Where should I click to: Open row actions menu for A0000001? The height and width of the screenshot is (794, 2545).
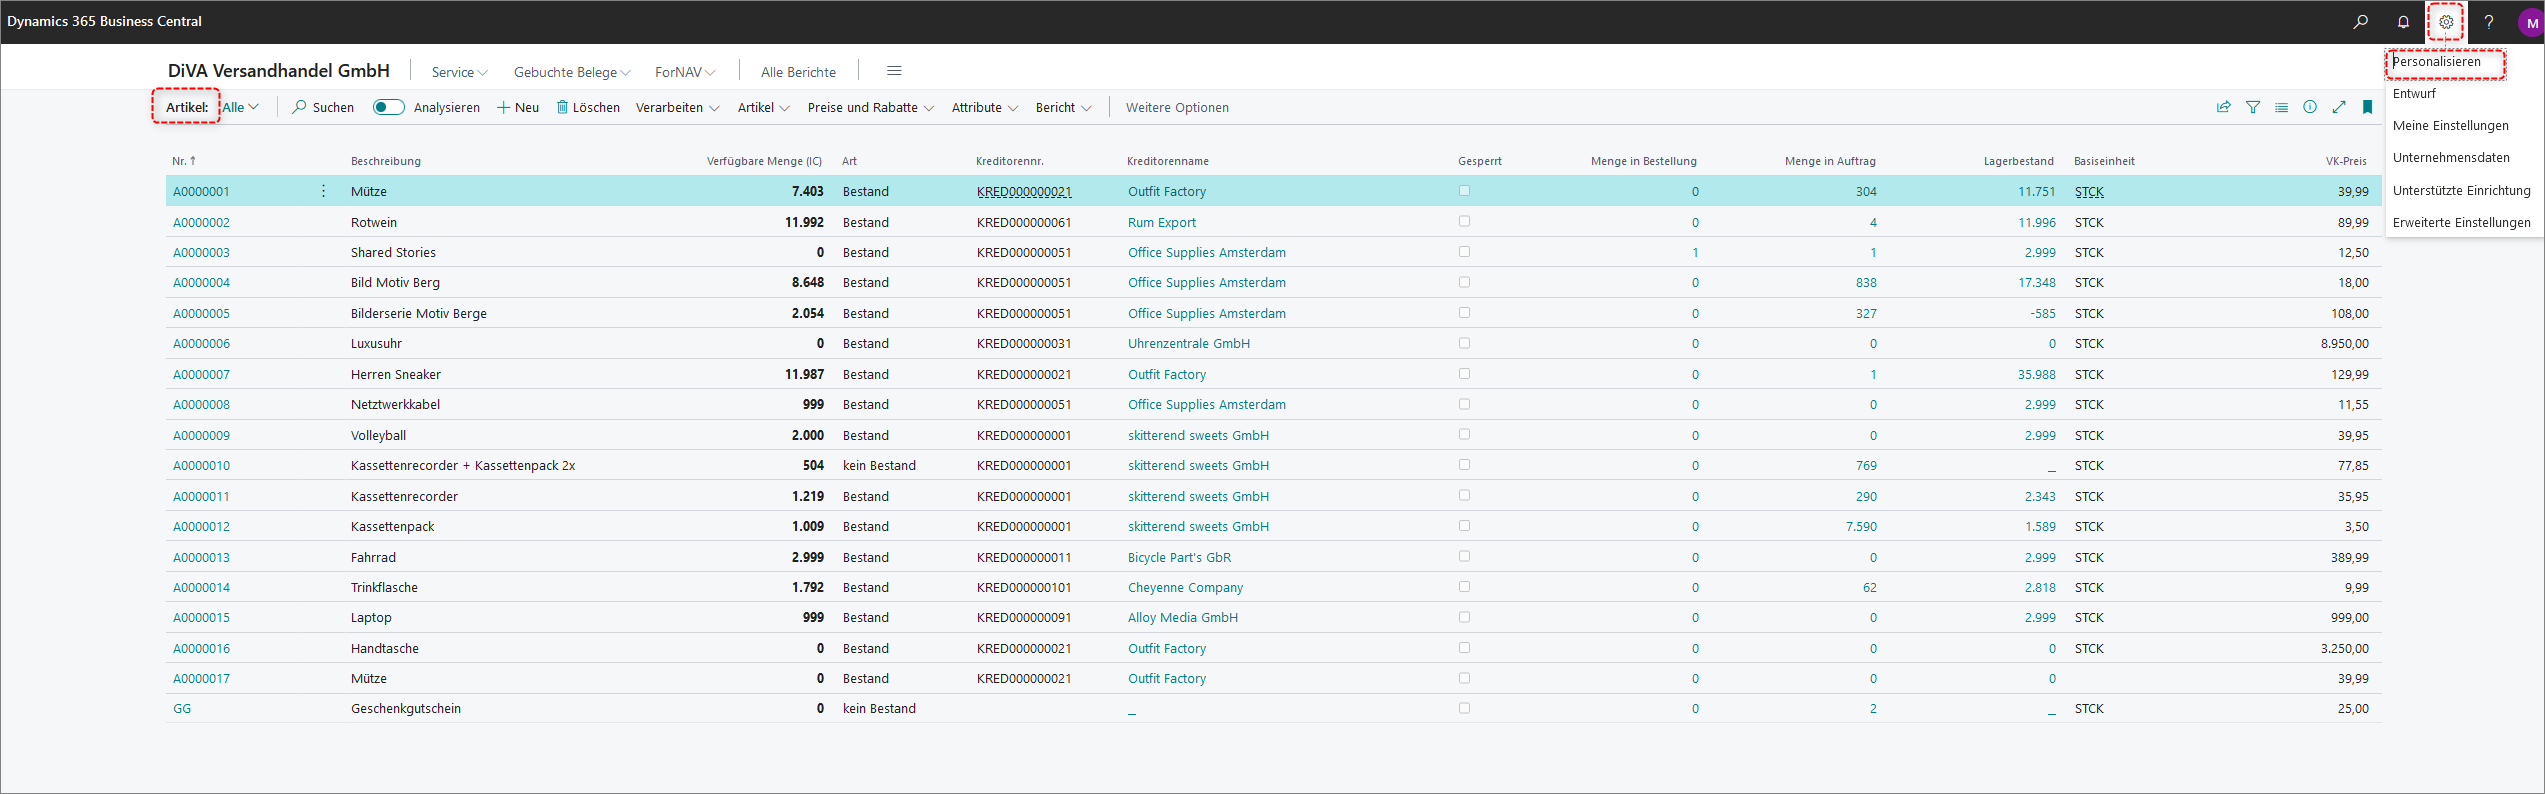(x=323, y=191)
